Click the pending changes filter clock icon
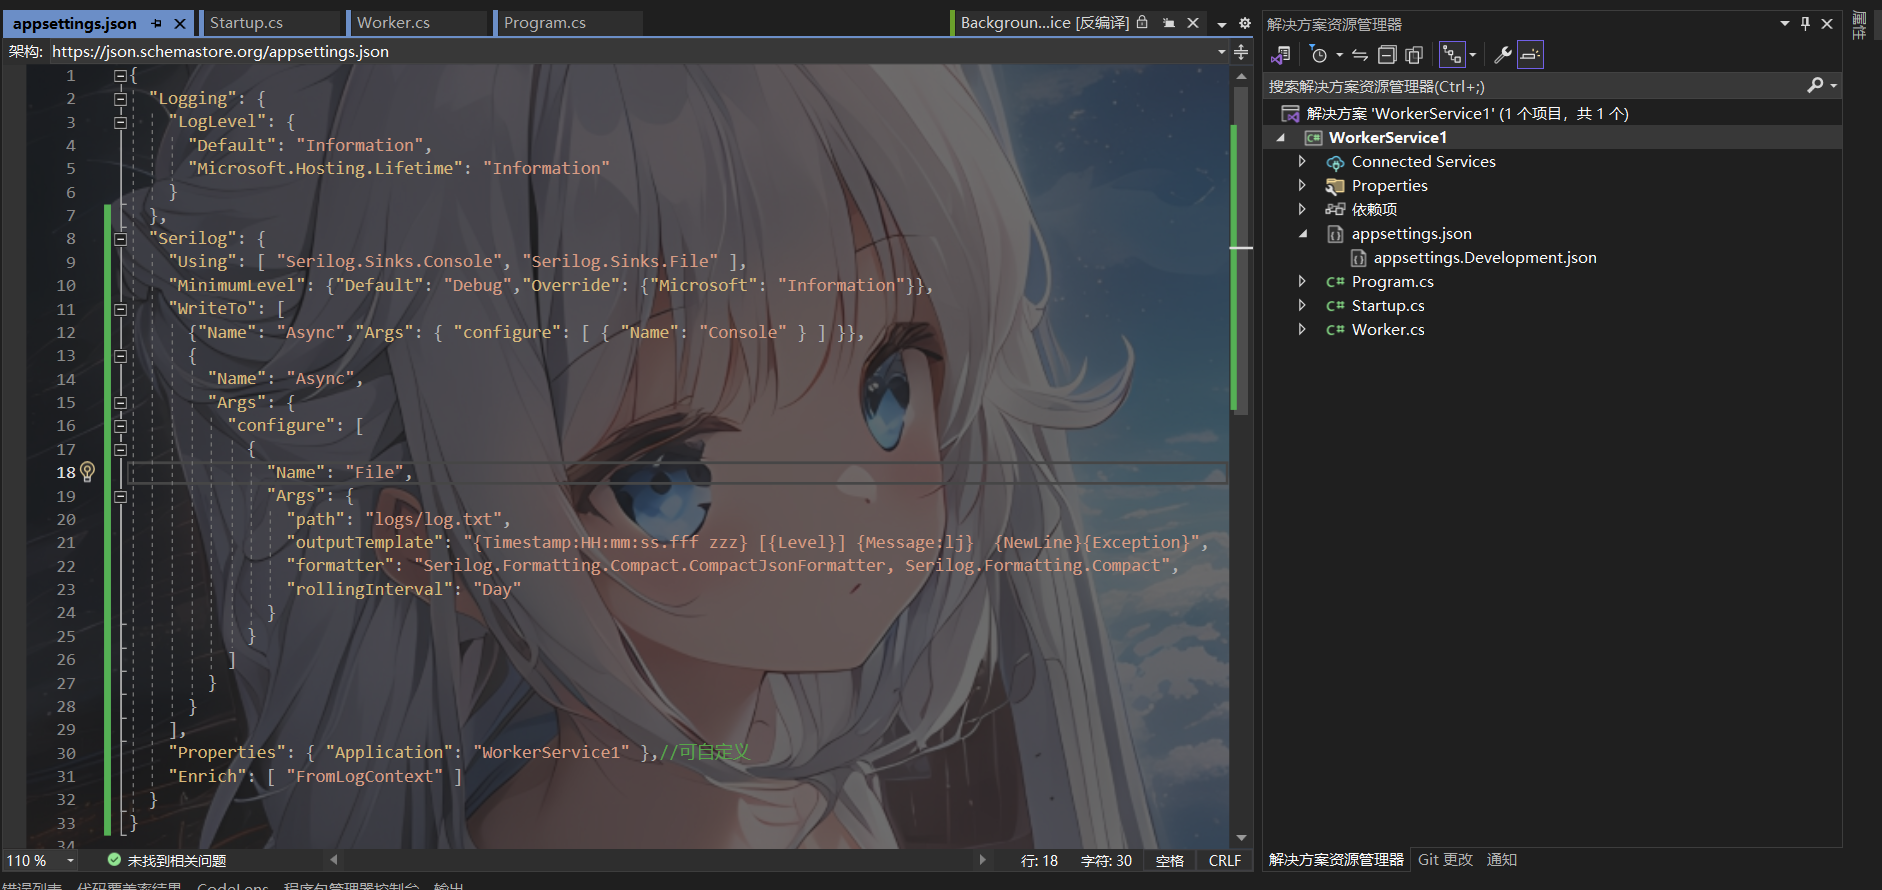The image size is (1882, 890). [x=1319, y=55]
